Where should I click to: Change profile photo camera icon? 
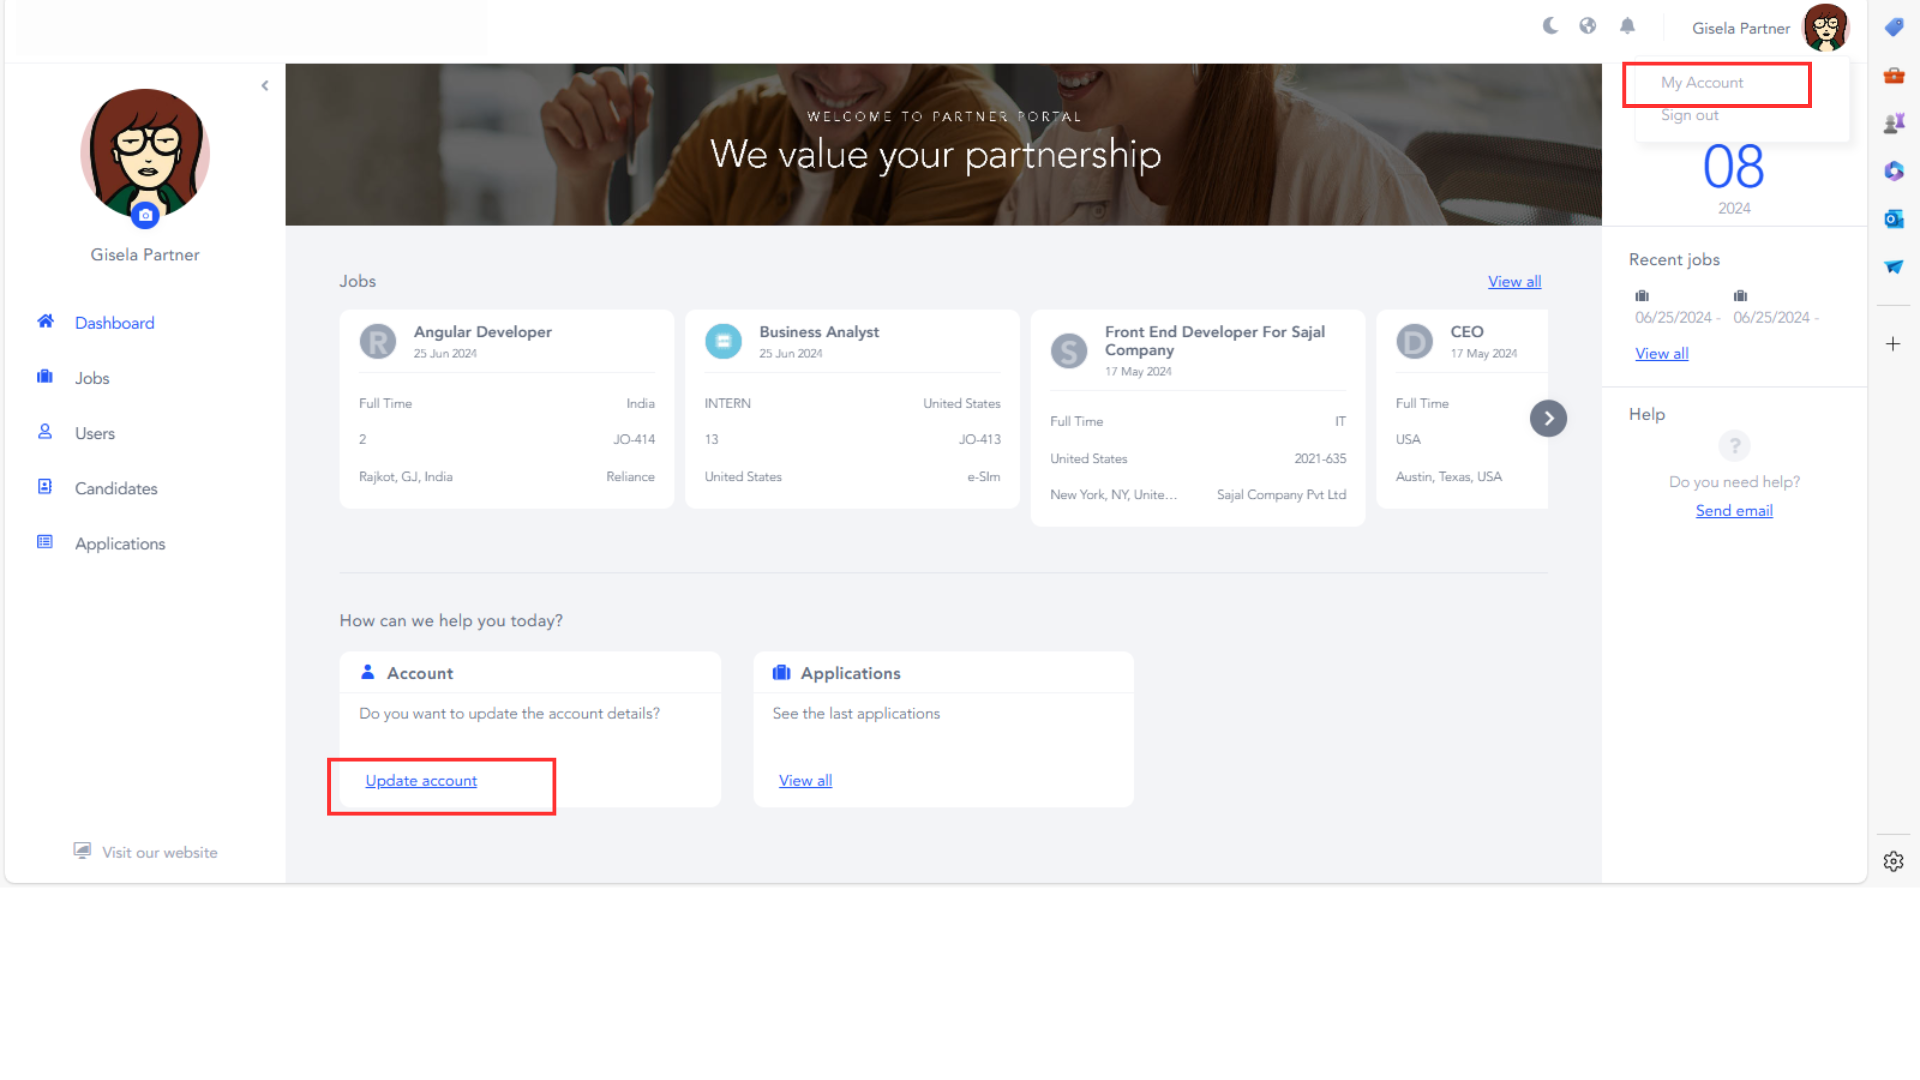146,215
